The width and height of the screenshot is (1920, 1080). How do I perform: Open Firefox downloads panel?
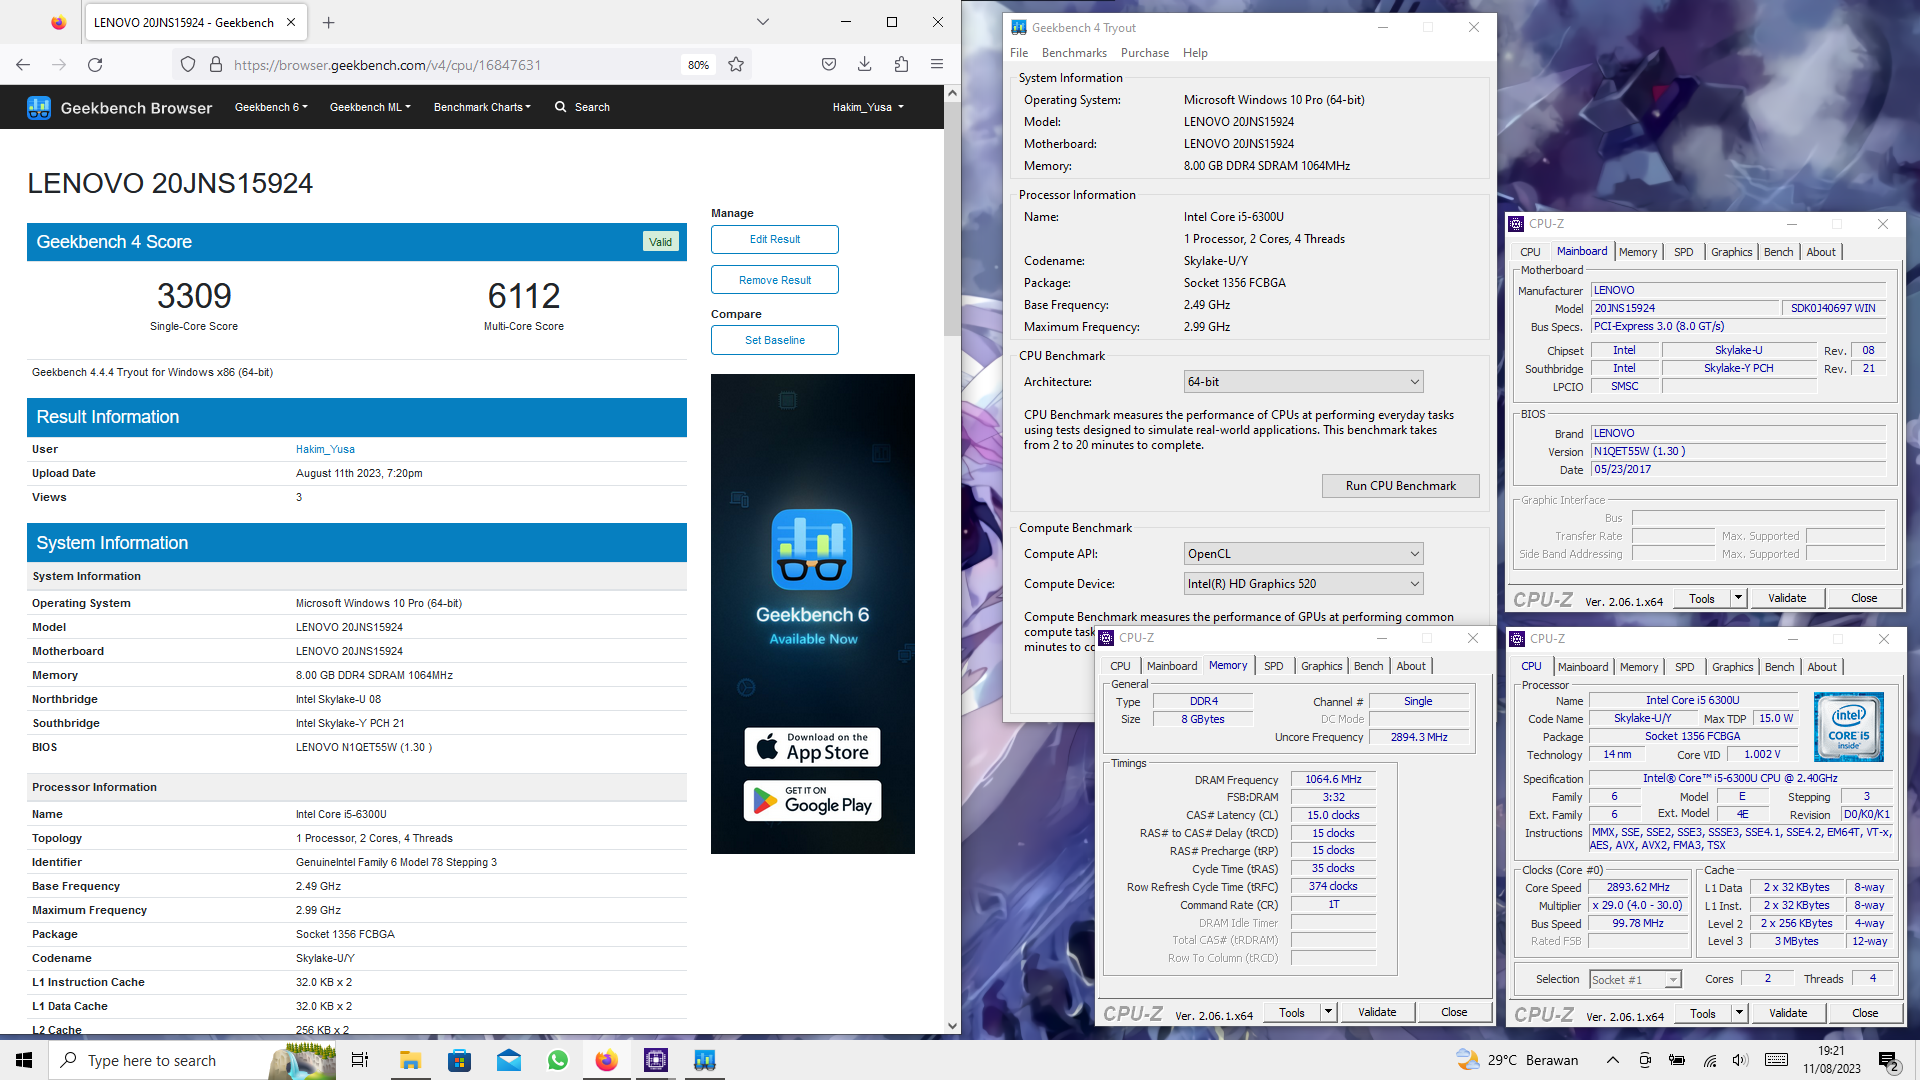click(865, 65)
